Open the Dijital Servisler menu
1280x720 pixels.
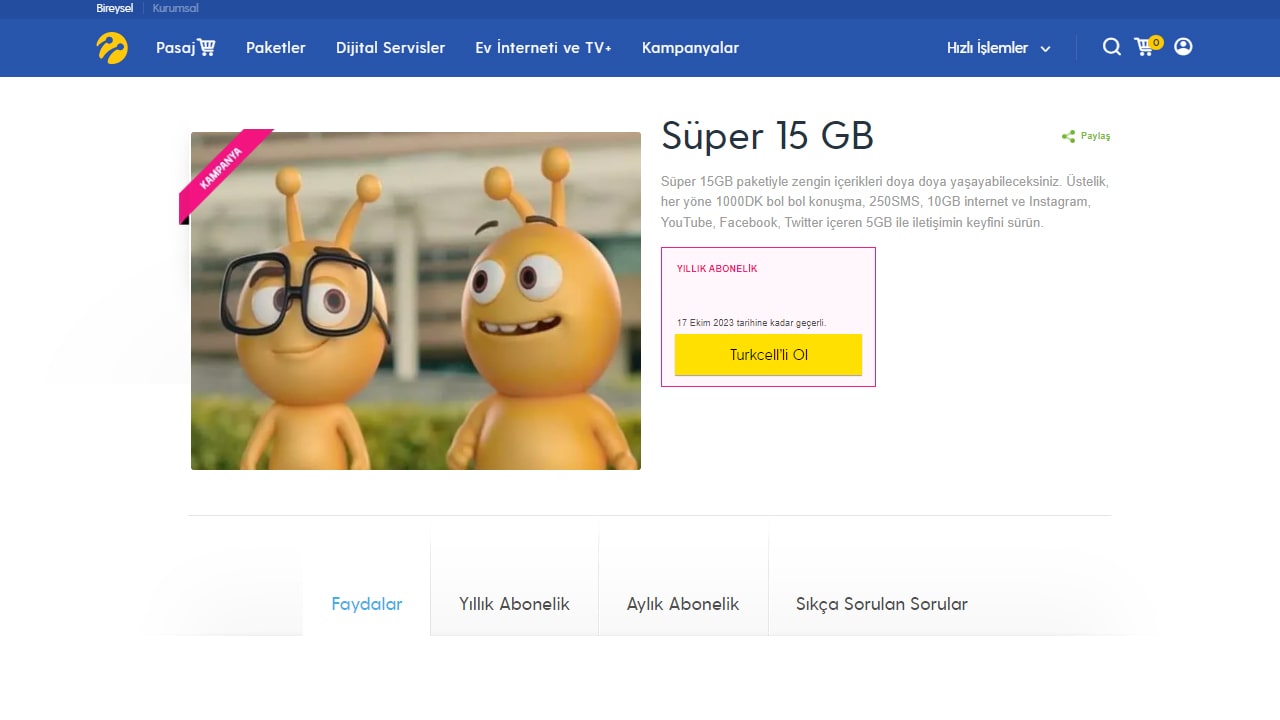(x=390, y=47)
